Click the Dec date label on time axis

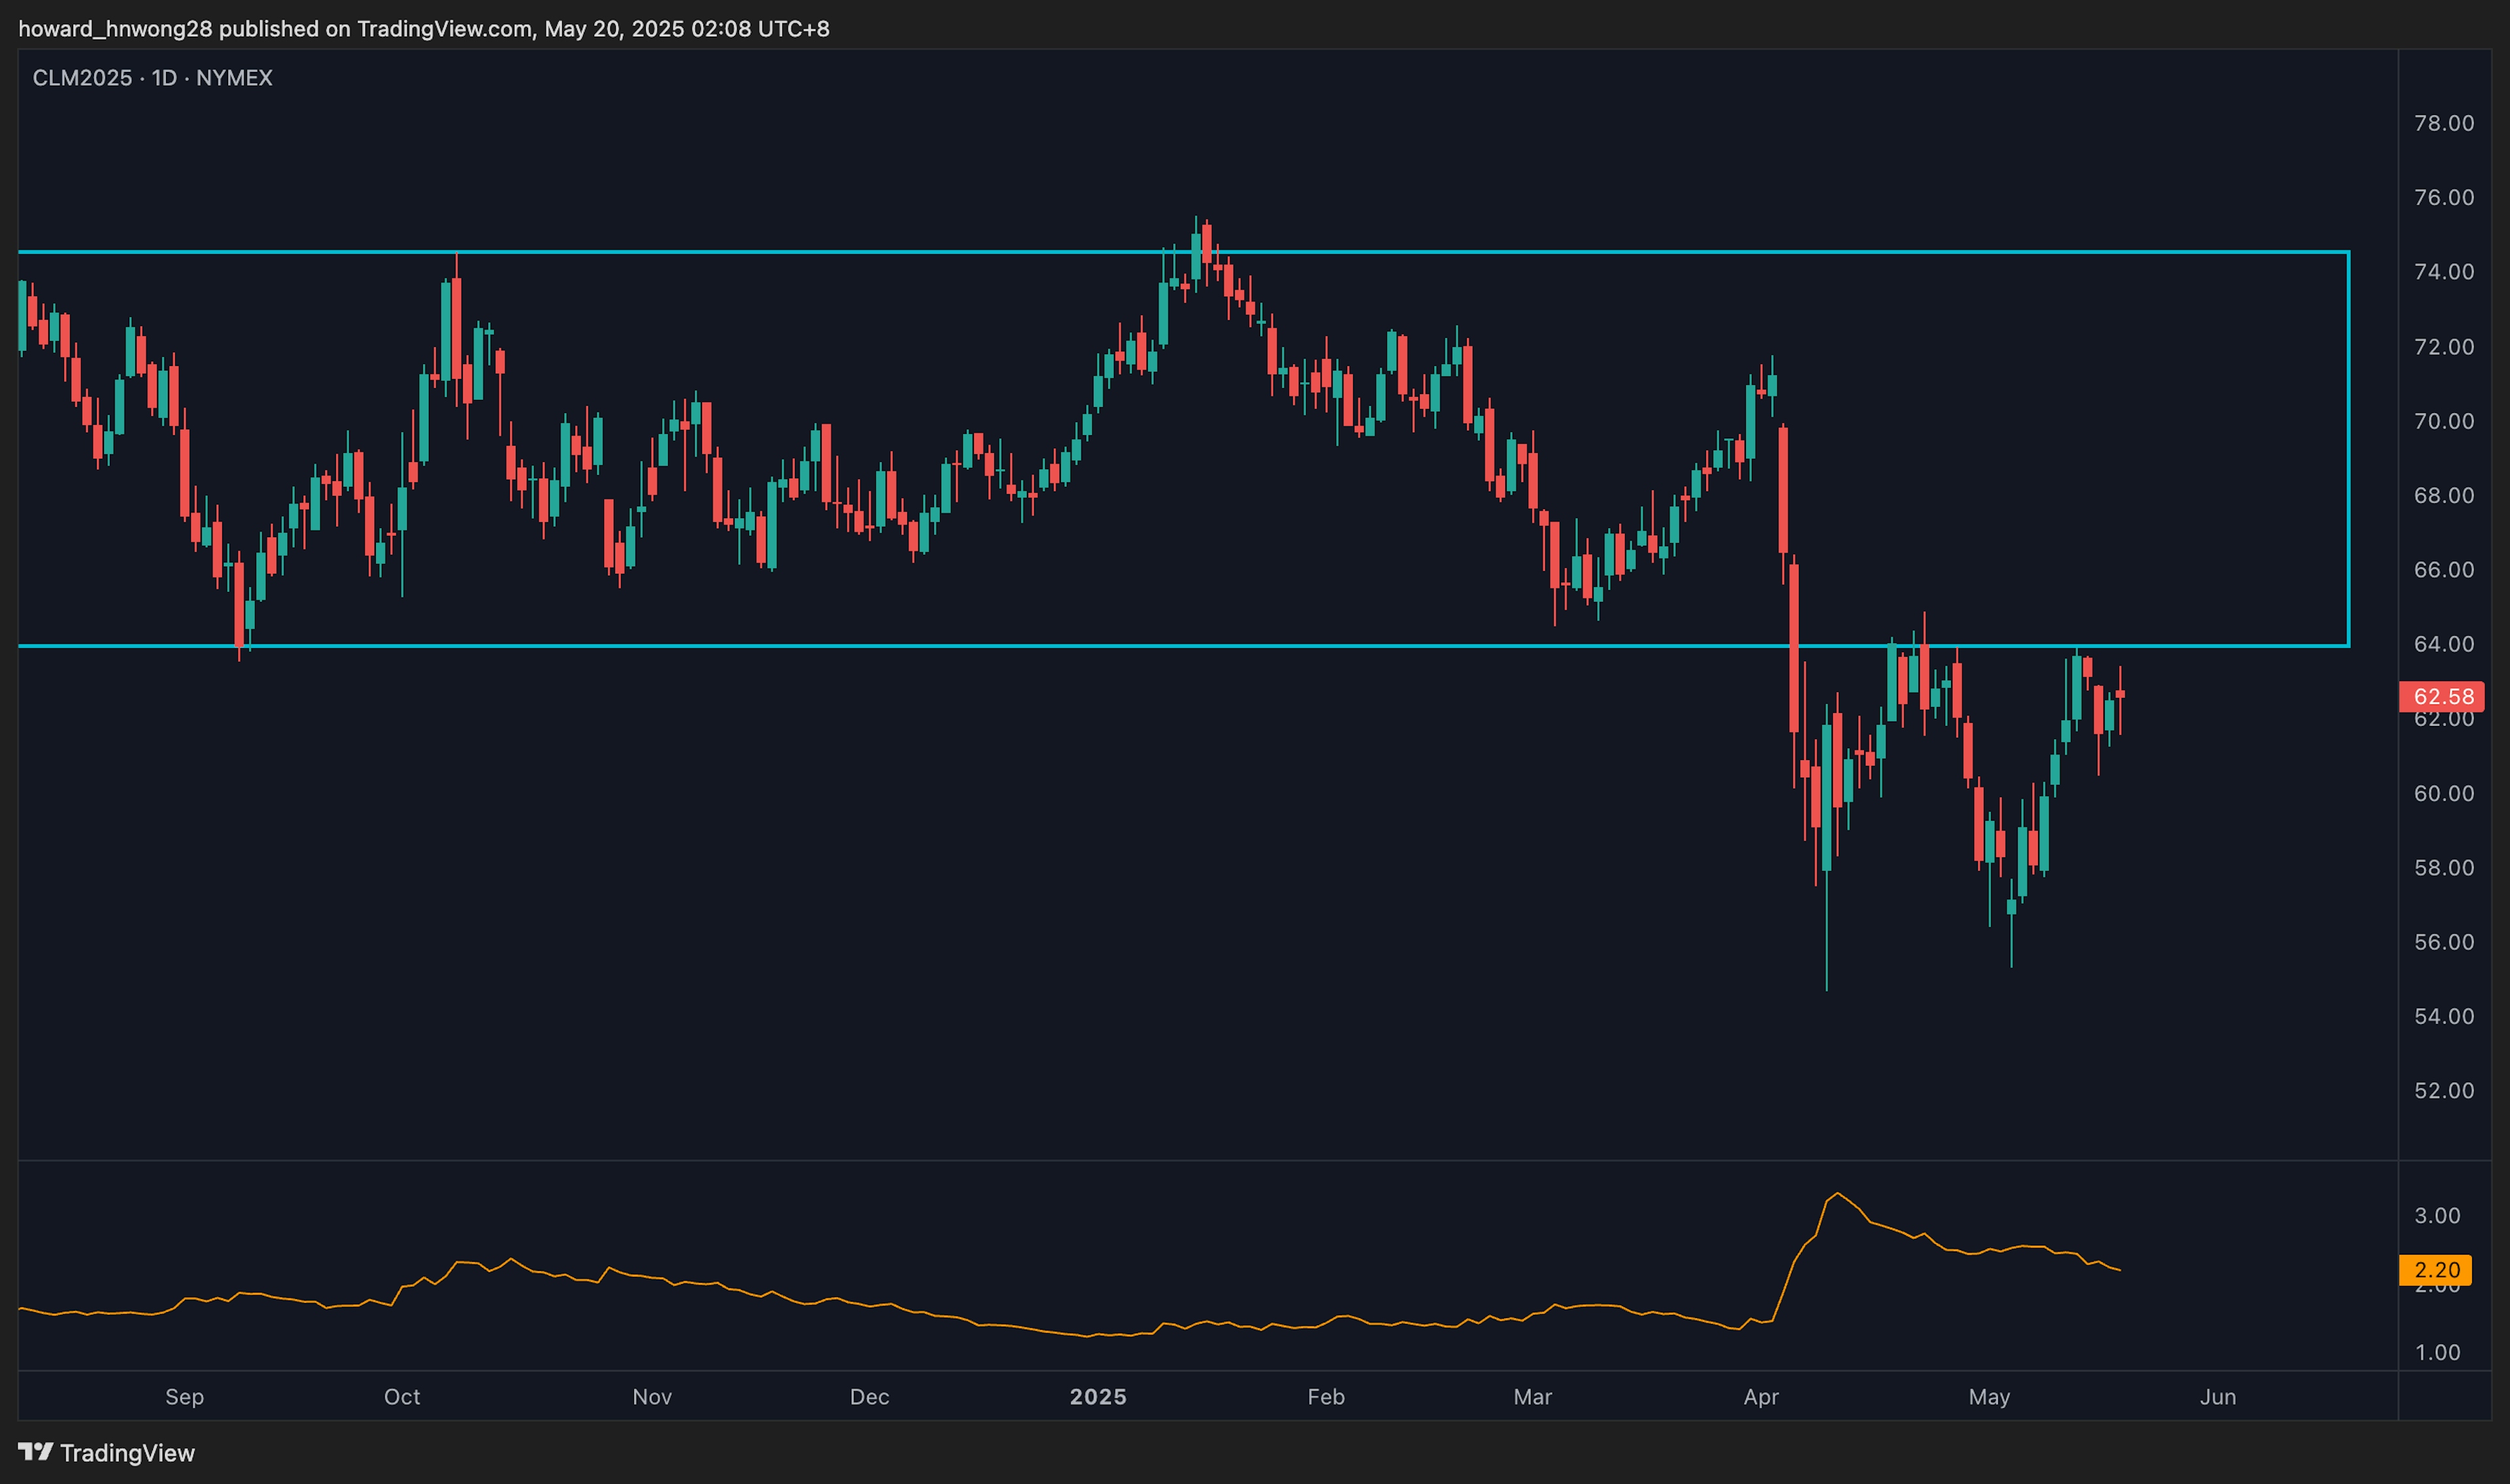coord(869,1397)
